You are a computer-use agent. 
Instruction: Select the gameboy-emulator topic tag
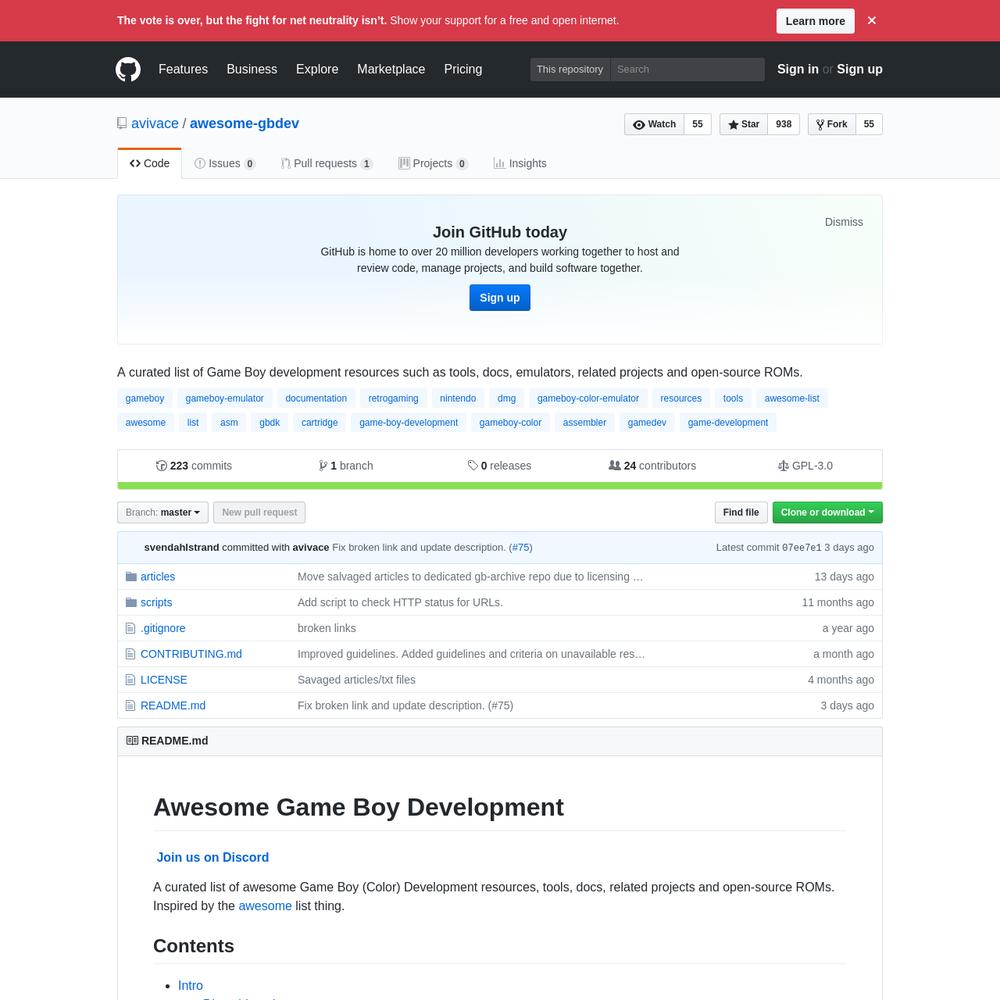pyautogui.click(x=224, y=399)
